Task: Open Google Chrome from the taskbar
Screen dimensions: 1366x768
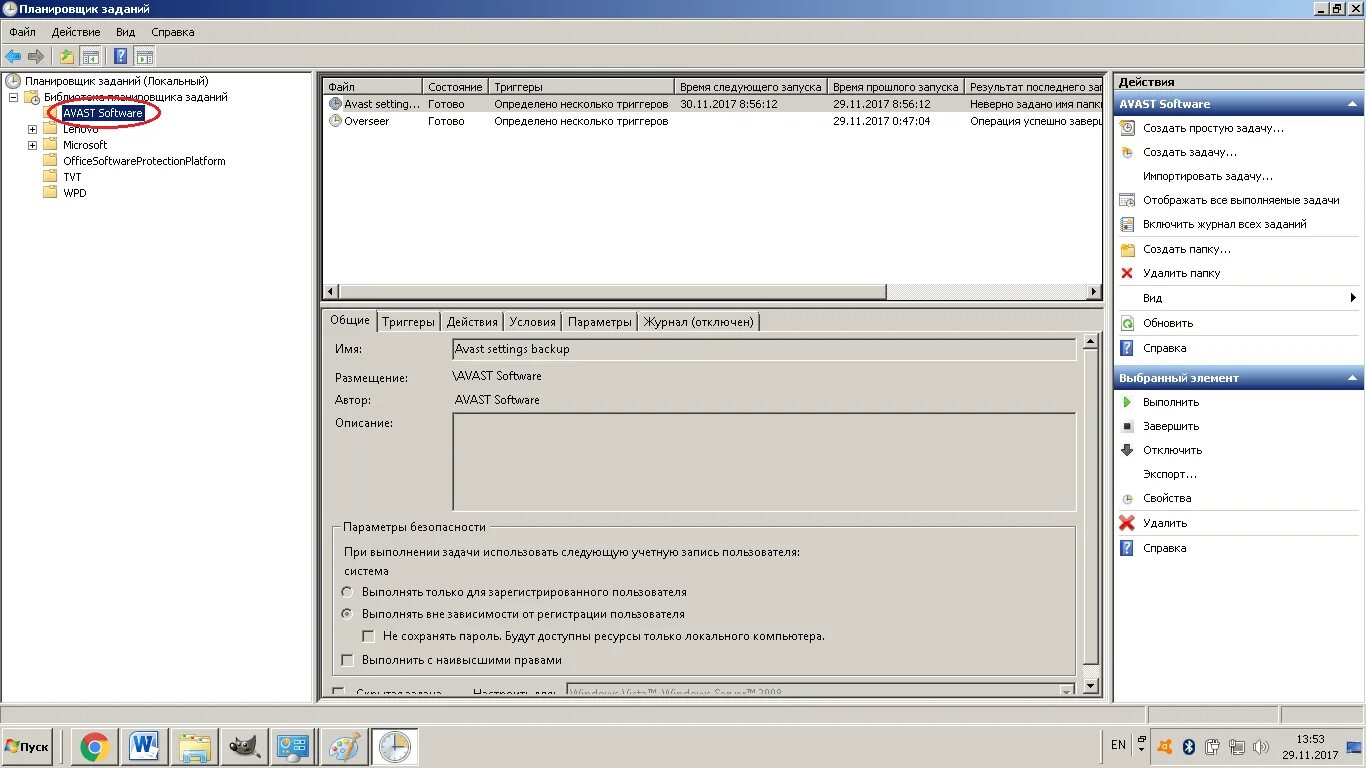Action: point(95,746)
